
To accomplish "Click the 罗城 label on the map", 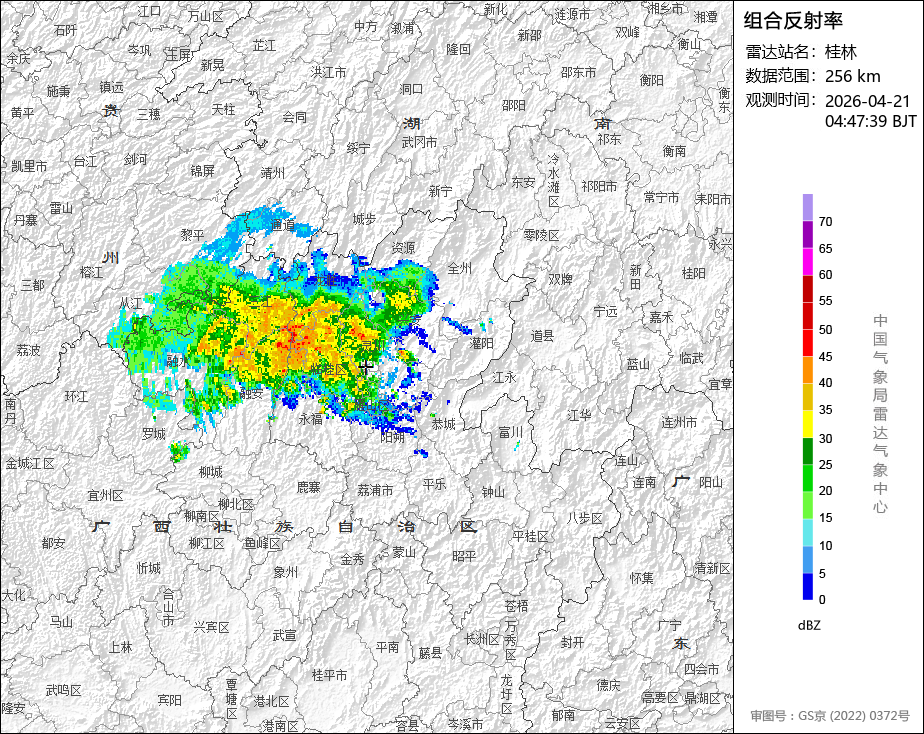I will 154,434.
